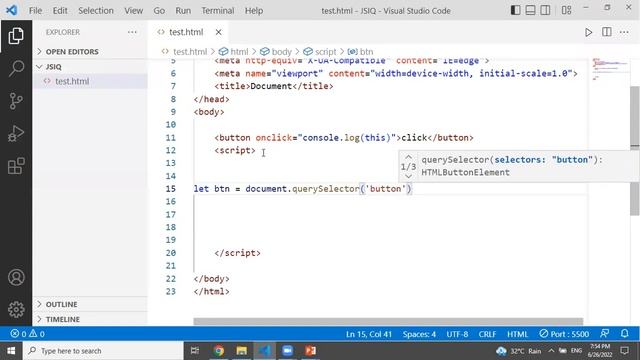The height and width of the screenshot is (360, 640).
Task: Open the View menu
Action: [x=133, y=11]
